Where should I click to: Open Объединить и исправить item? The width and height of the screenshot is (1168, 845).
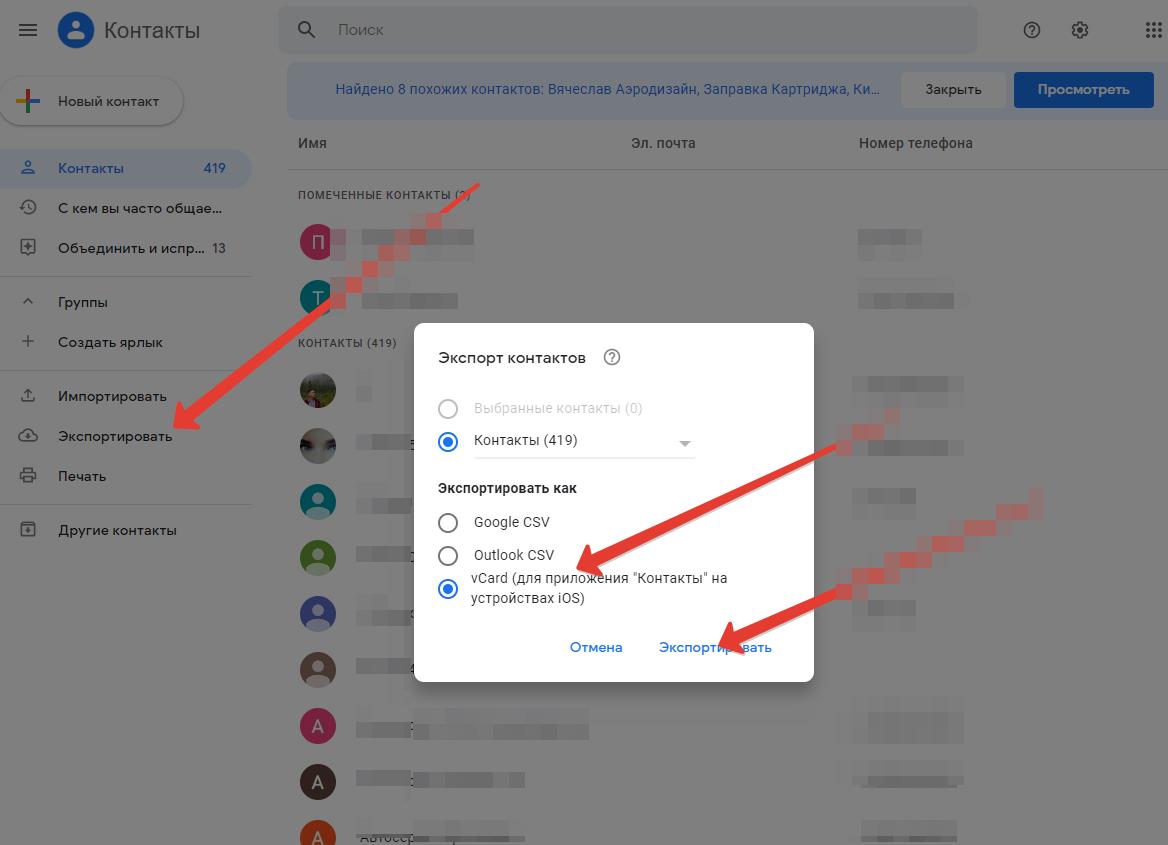pyautogui.click(x=125, y=248)
